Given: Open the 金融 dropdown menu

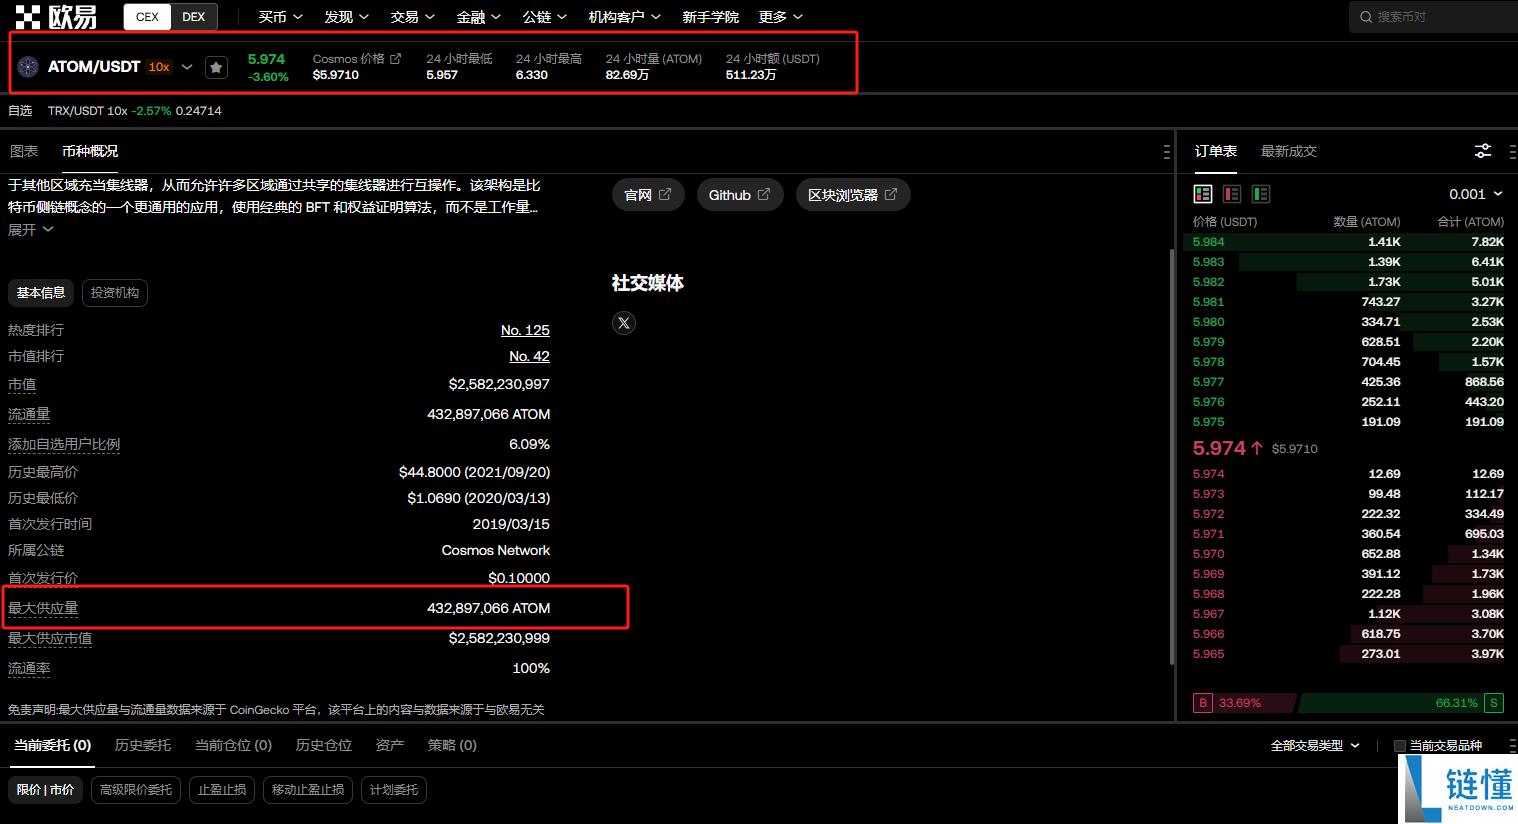Looking at the screenshot, I should (x=478, y=17).
